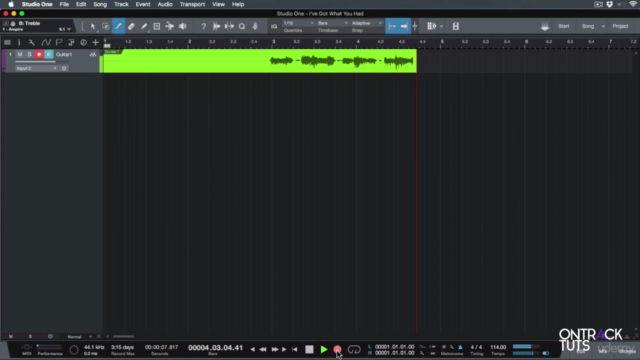
Task: Click bar 5 on the timeline ruler
Action: [442, 42]
